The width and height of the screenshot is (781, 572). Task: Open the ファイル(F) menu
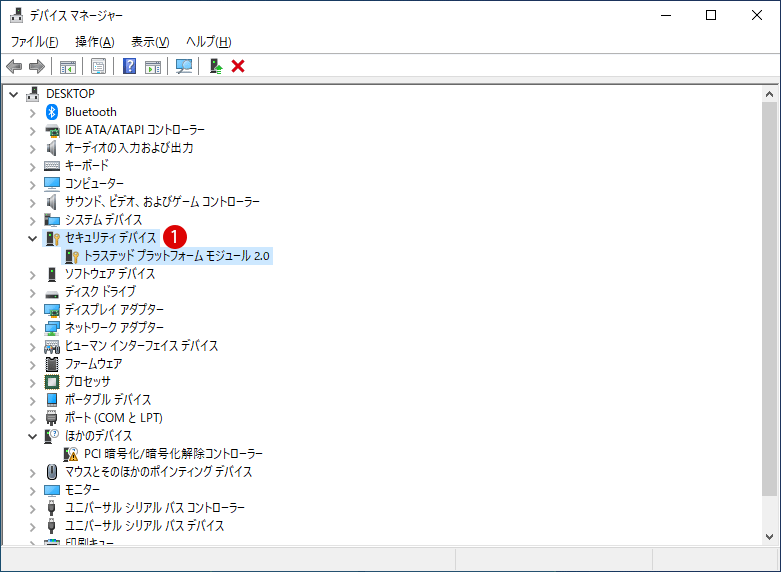coord(34,42)
